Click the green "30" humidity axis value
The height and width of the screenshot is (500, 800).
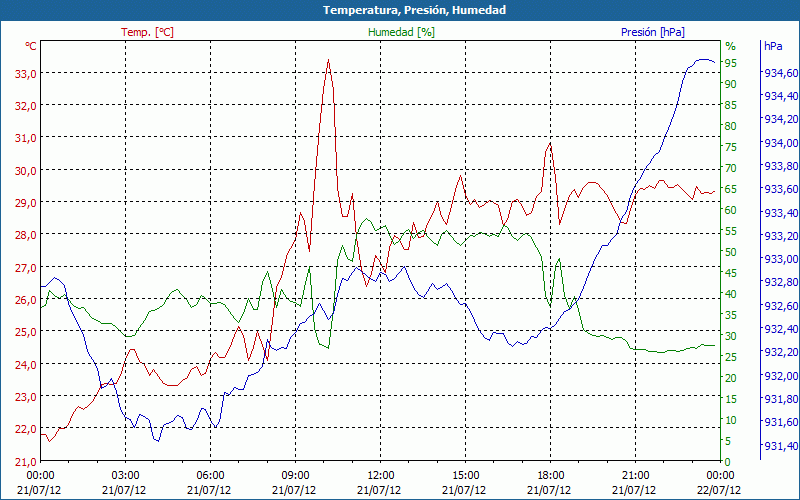pyautogui.click(x=731, y=336)
